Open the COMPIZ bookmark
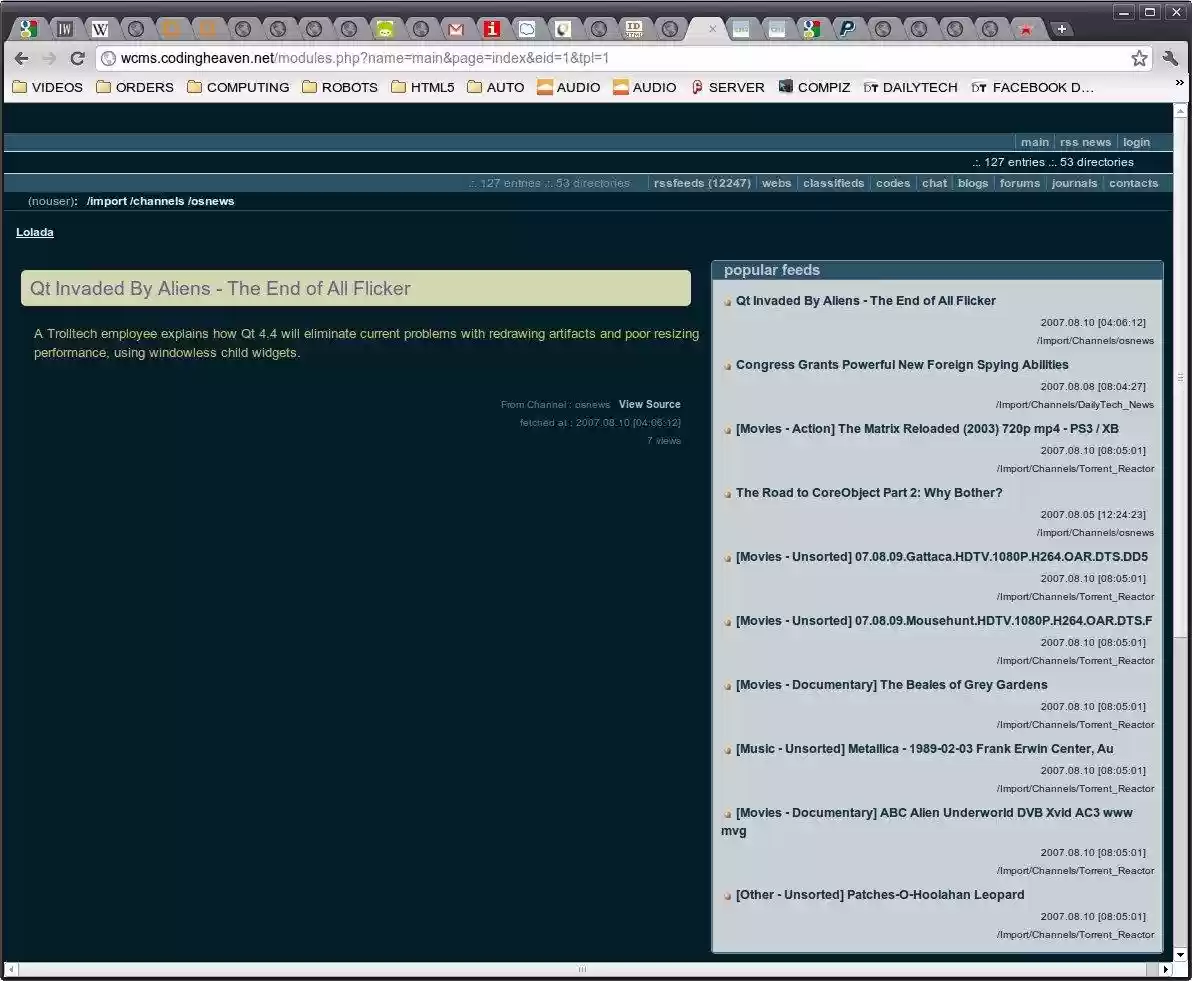Viewport: 1192px width, 981px height. click(x=814, y=87)
